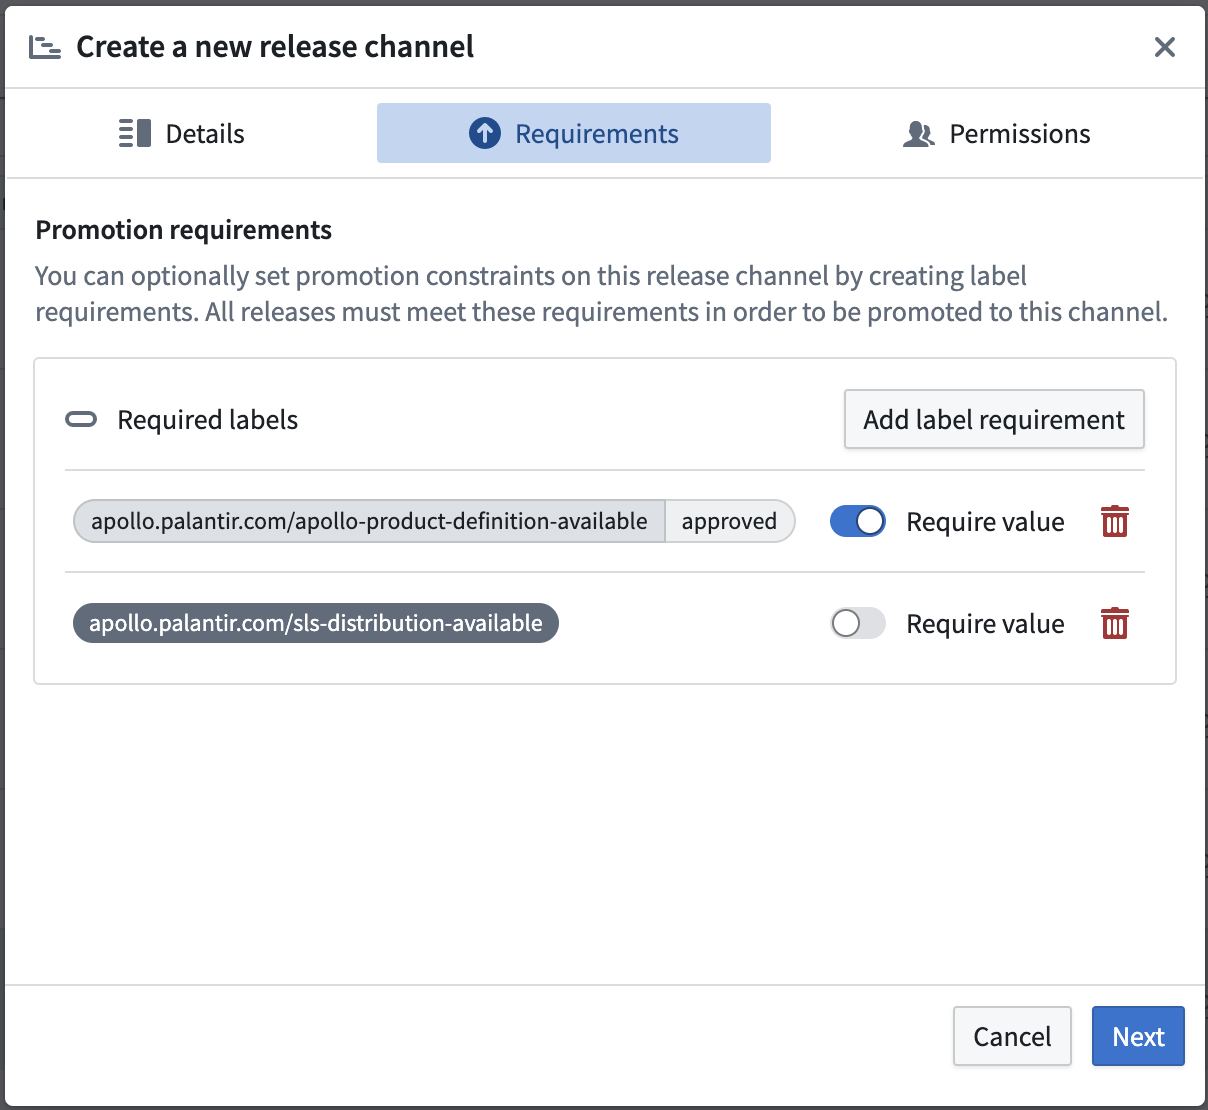Click the people icon on Permissions tab
1208x1110 pixels.
click(918, 134)
